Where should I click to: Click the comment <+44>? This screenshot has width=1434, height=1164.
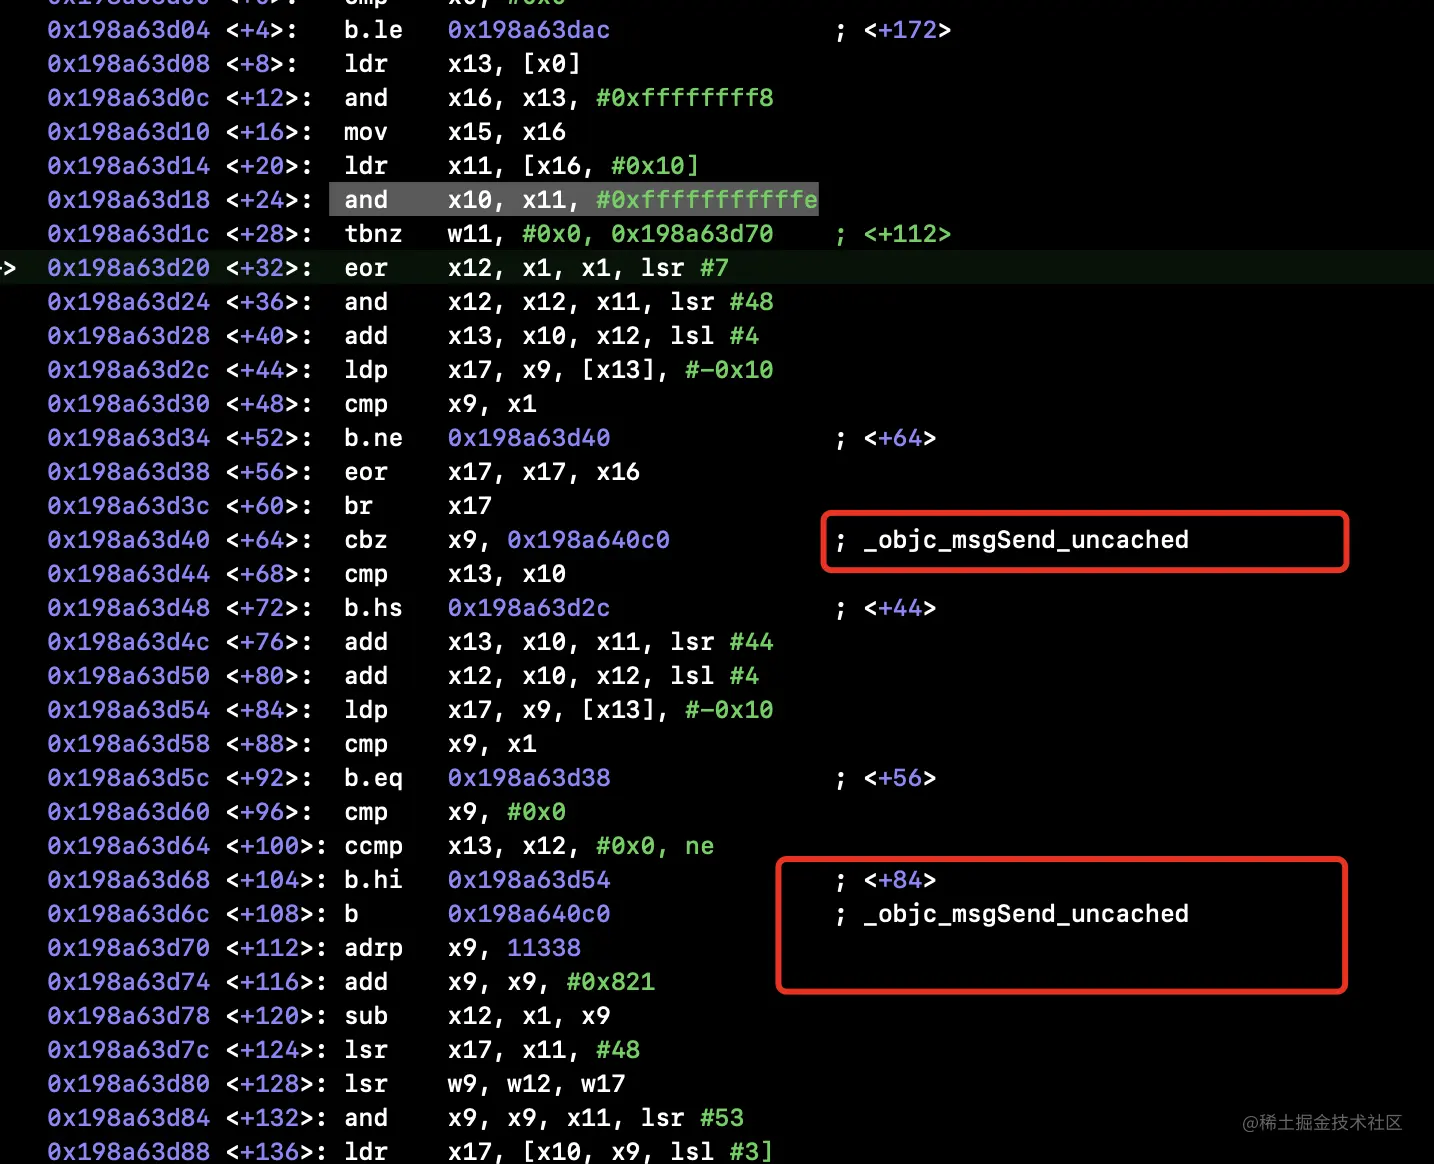900,608
